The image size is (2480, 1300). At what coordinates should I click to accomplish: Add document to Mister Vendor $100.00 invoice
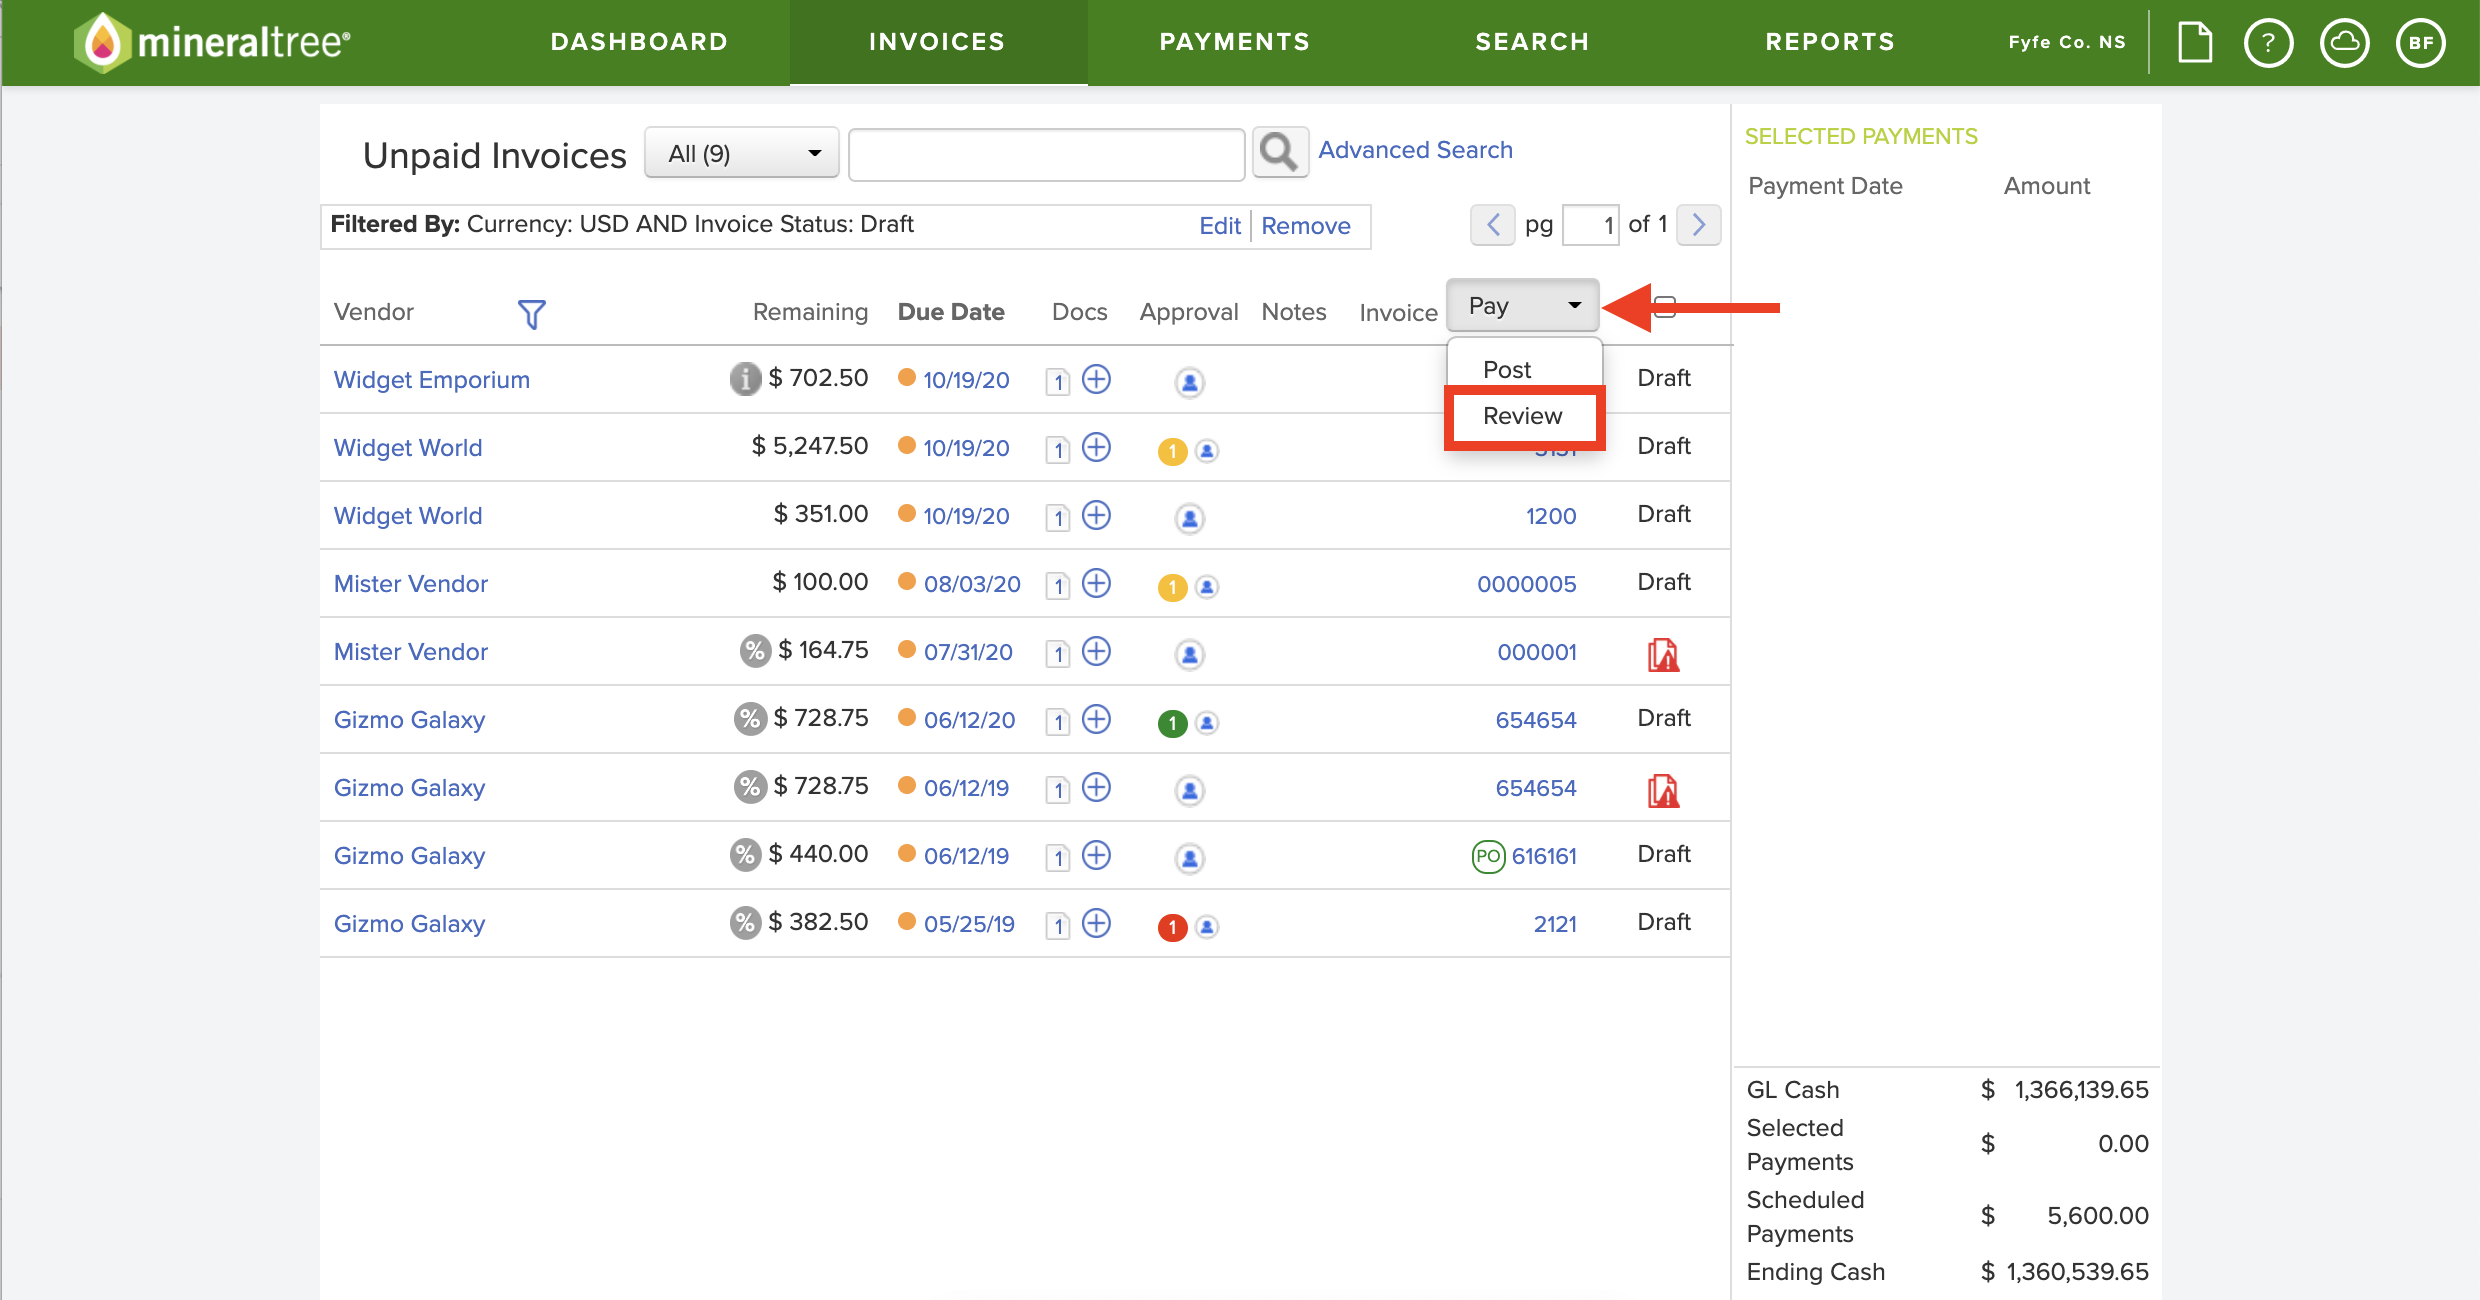pos(1097,583)
